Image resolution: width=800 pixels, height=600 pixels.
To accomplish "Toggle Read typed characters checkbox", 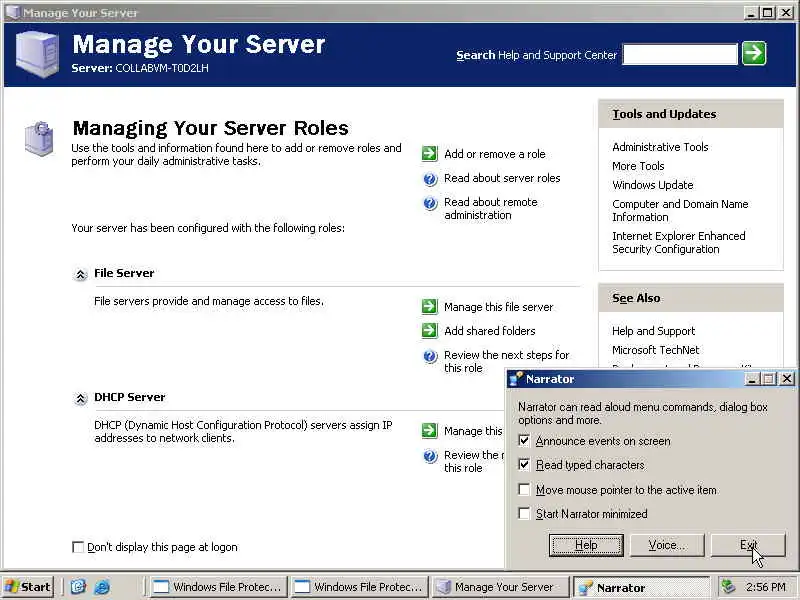I will [524, 464].
